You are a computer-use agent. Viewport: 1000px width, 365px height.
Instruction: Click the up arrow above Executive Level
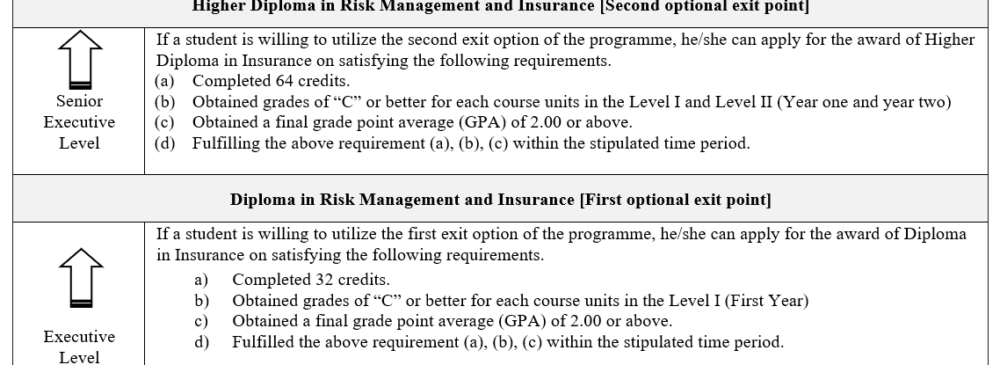pyautogui.click(x=81, y=278)
